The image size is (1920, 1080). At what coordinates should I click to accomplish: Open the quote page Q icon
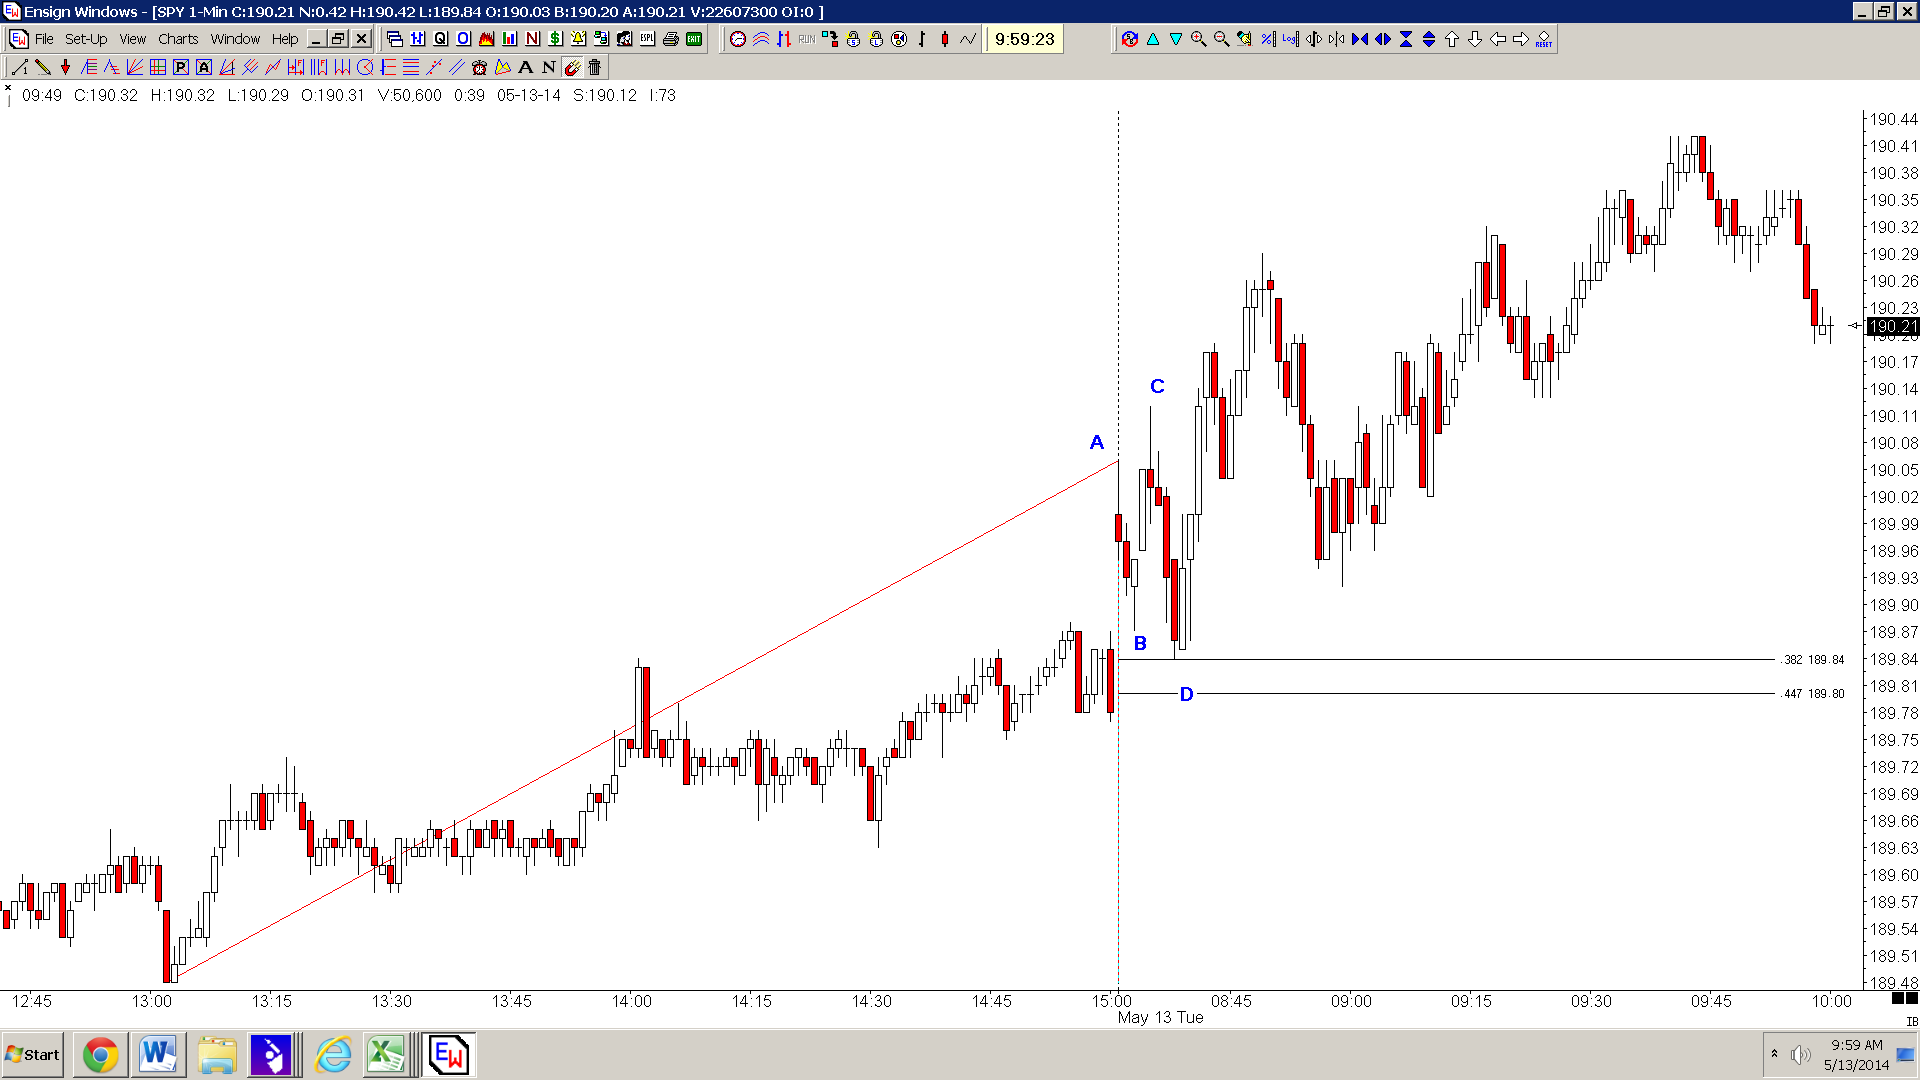[441, 39]
